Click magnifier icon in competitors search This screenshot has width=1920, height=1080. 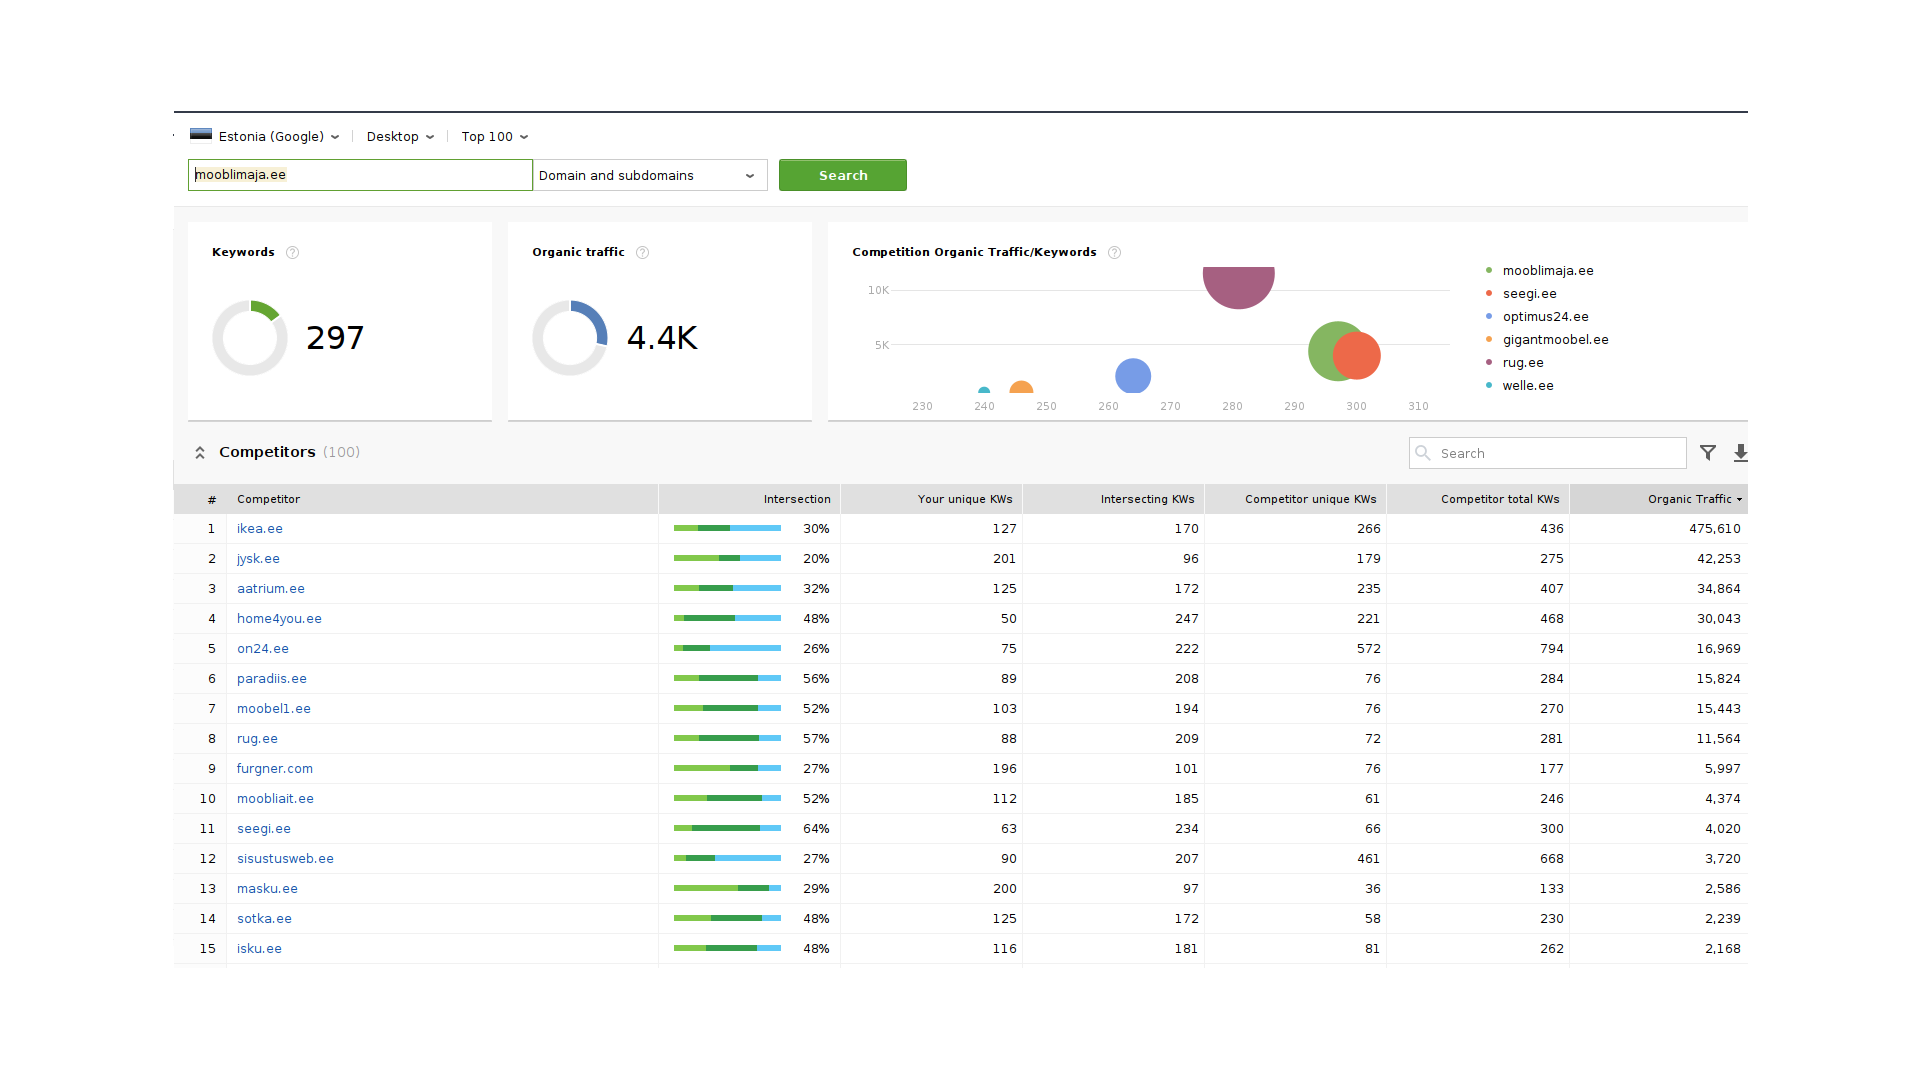click(1423, 453)
